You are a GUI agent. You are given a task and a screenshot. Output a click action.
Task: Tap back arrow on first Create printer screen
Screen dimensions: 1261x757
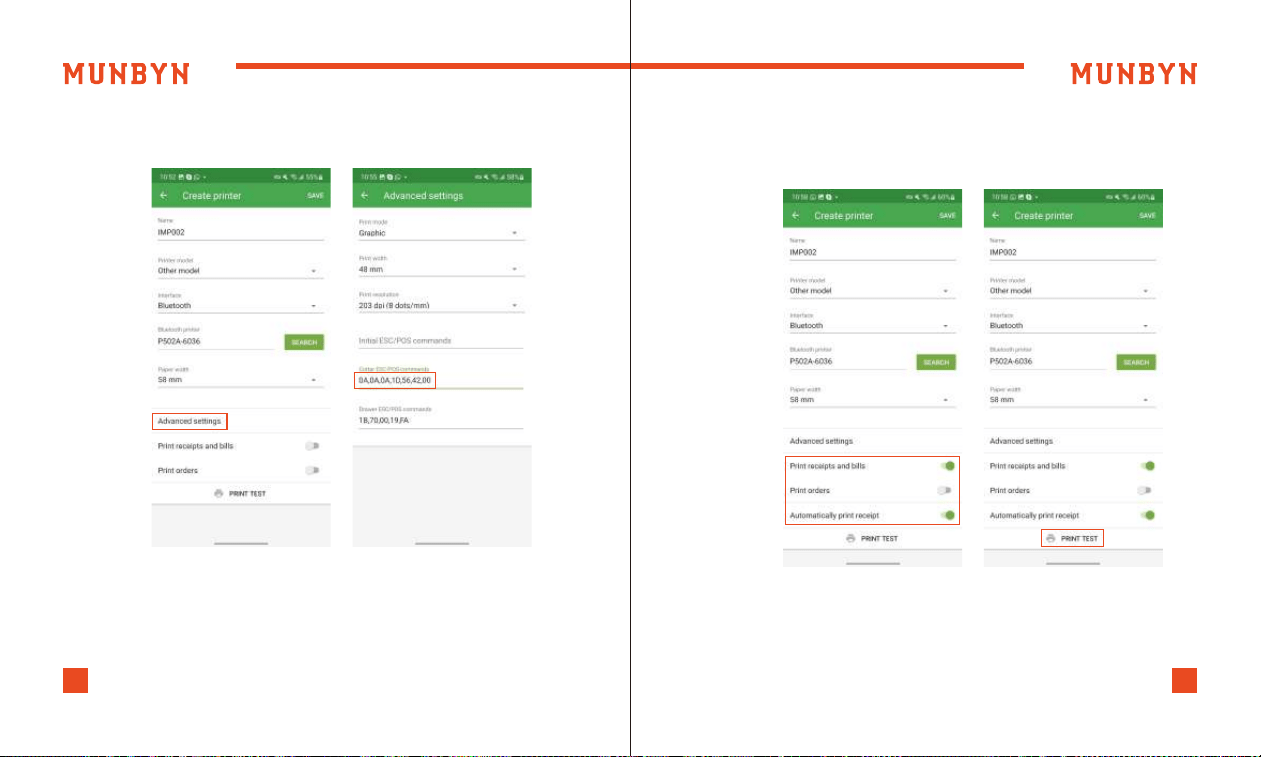click(163, 196)
